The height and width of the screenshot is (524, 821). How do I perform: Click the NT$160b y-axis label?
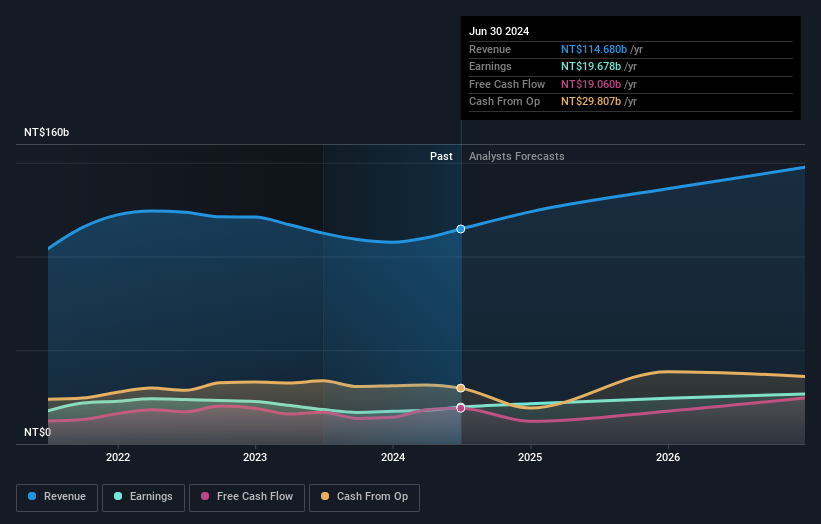pyautogui.click(x=47, y=132)
